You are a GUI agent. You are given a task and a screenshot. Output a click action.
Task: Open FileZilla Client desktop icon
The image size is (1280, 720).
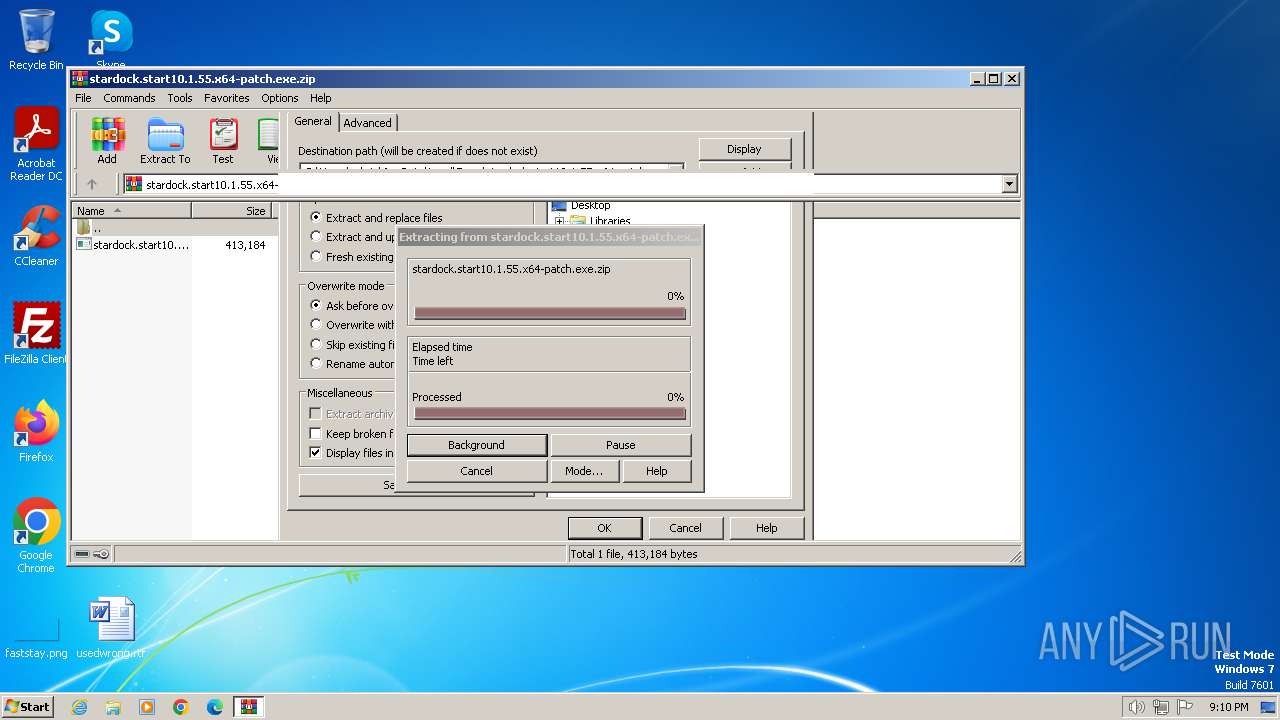[x=36, y=334]
